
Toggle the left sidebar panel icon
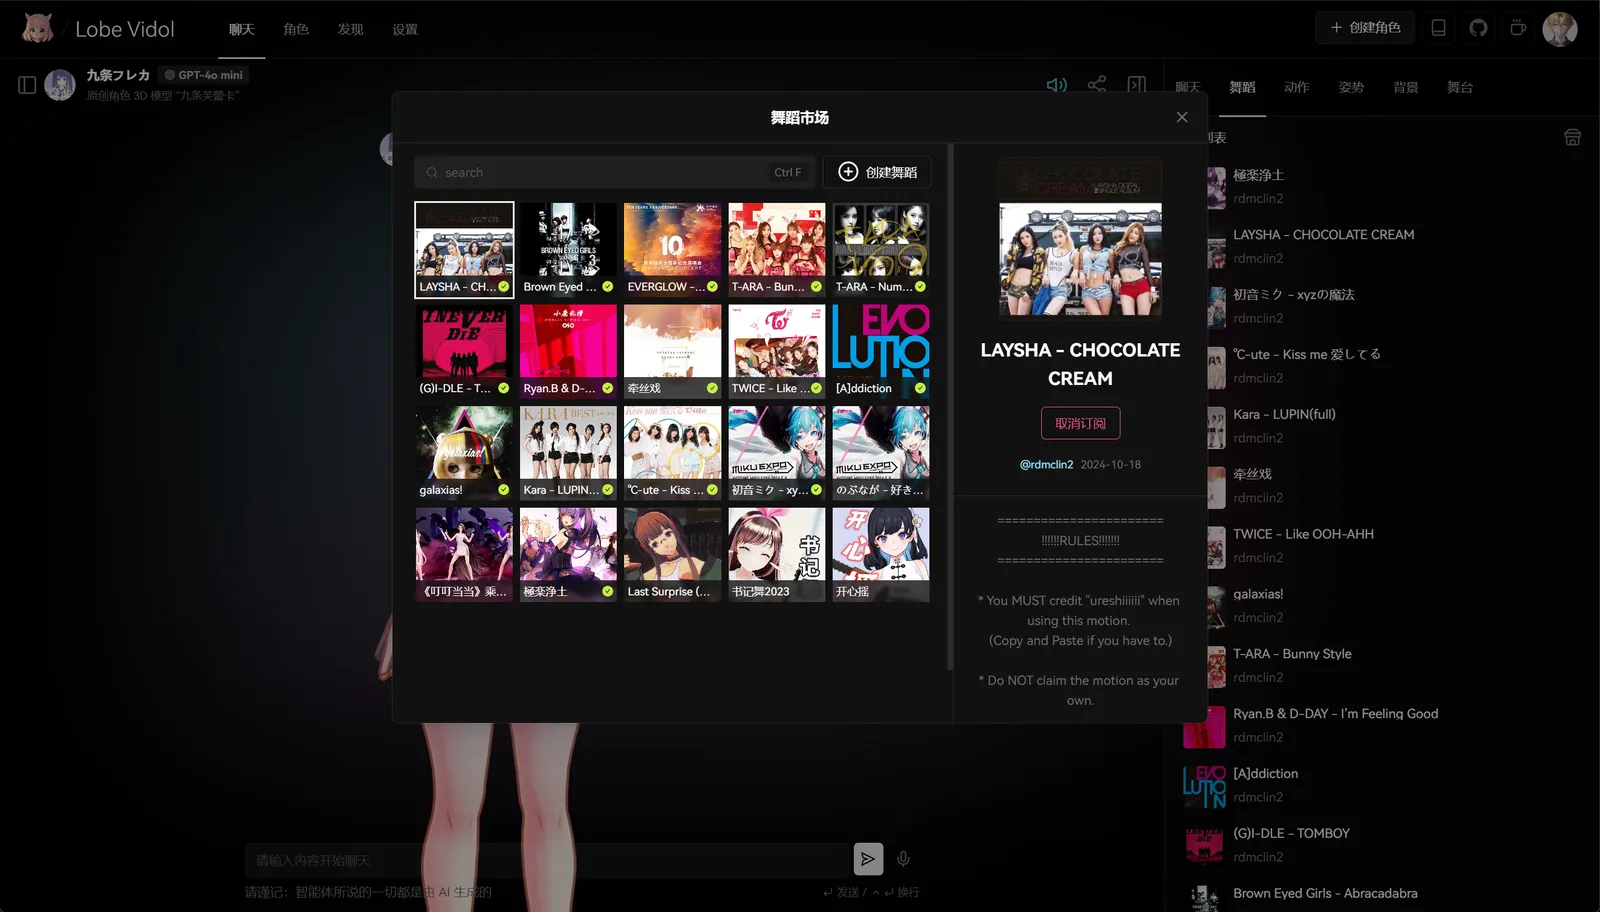point(27,85)
